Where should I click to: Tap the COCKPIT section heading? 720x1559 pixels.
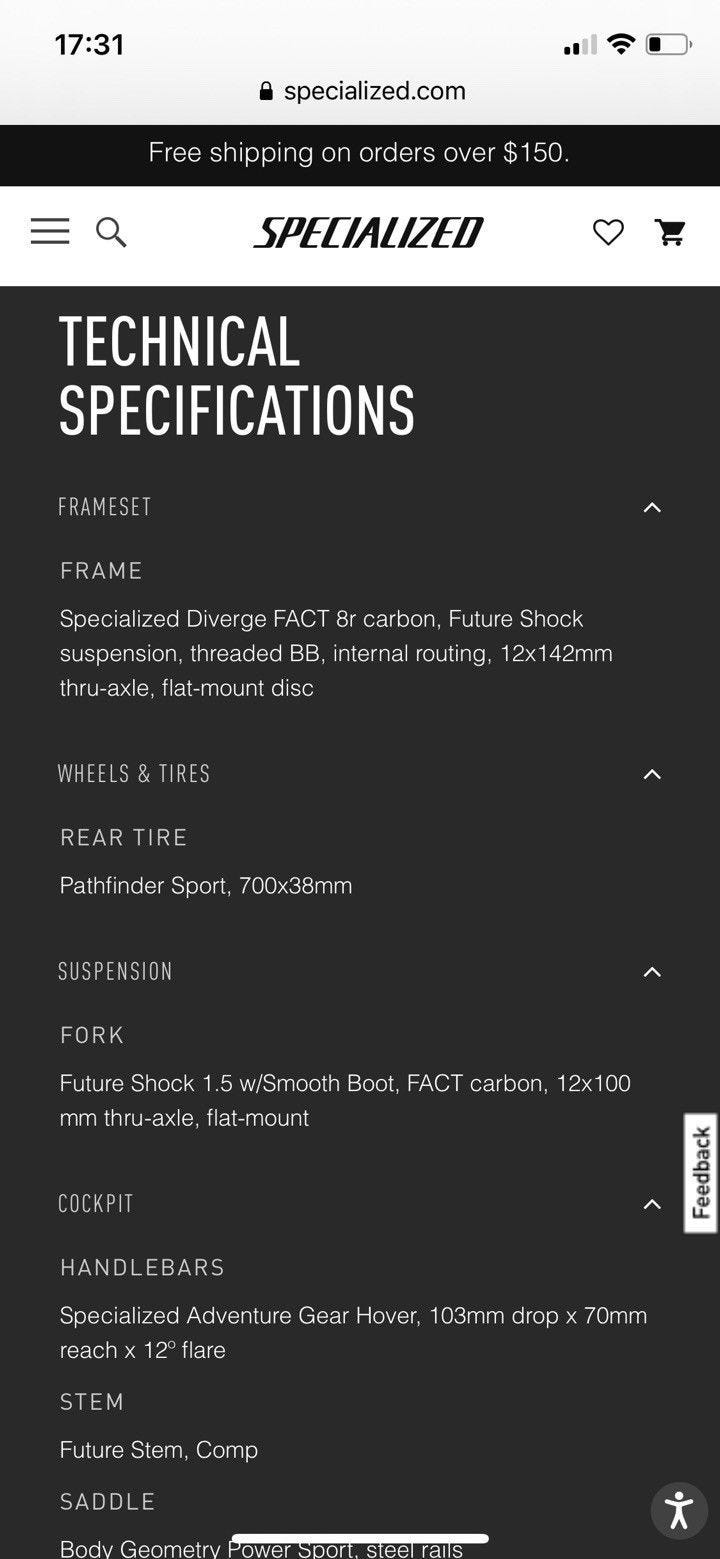click(96, 1203)
